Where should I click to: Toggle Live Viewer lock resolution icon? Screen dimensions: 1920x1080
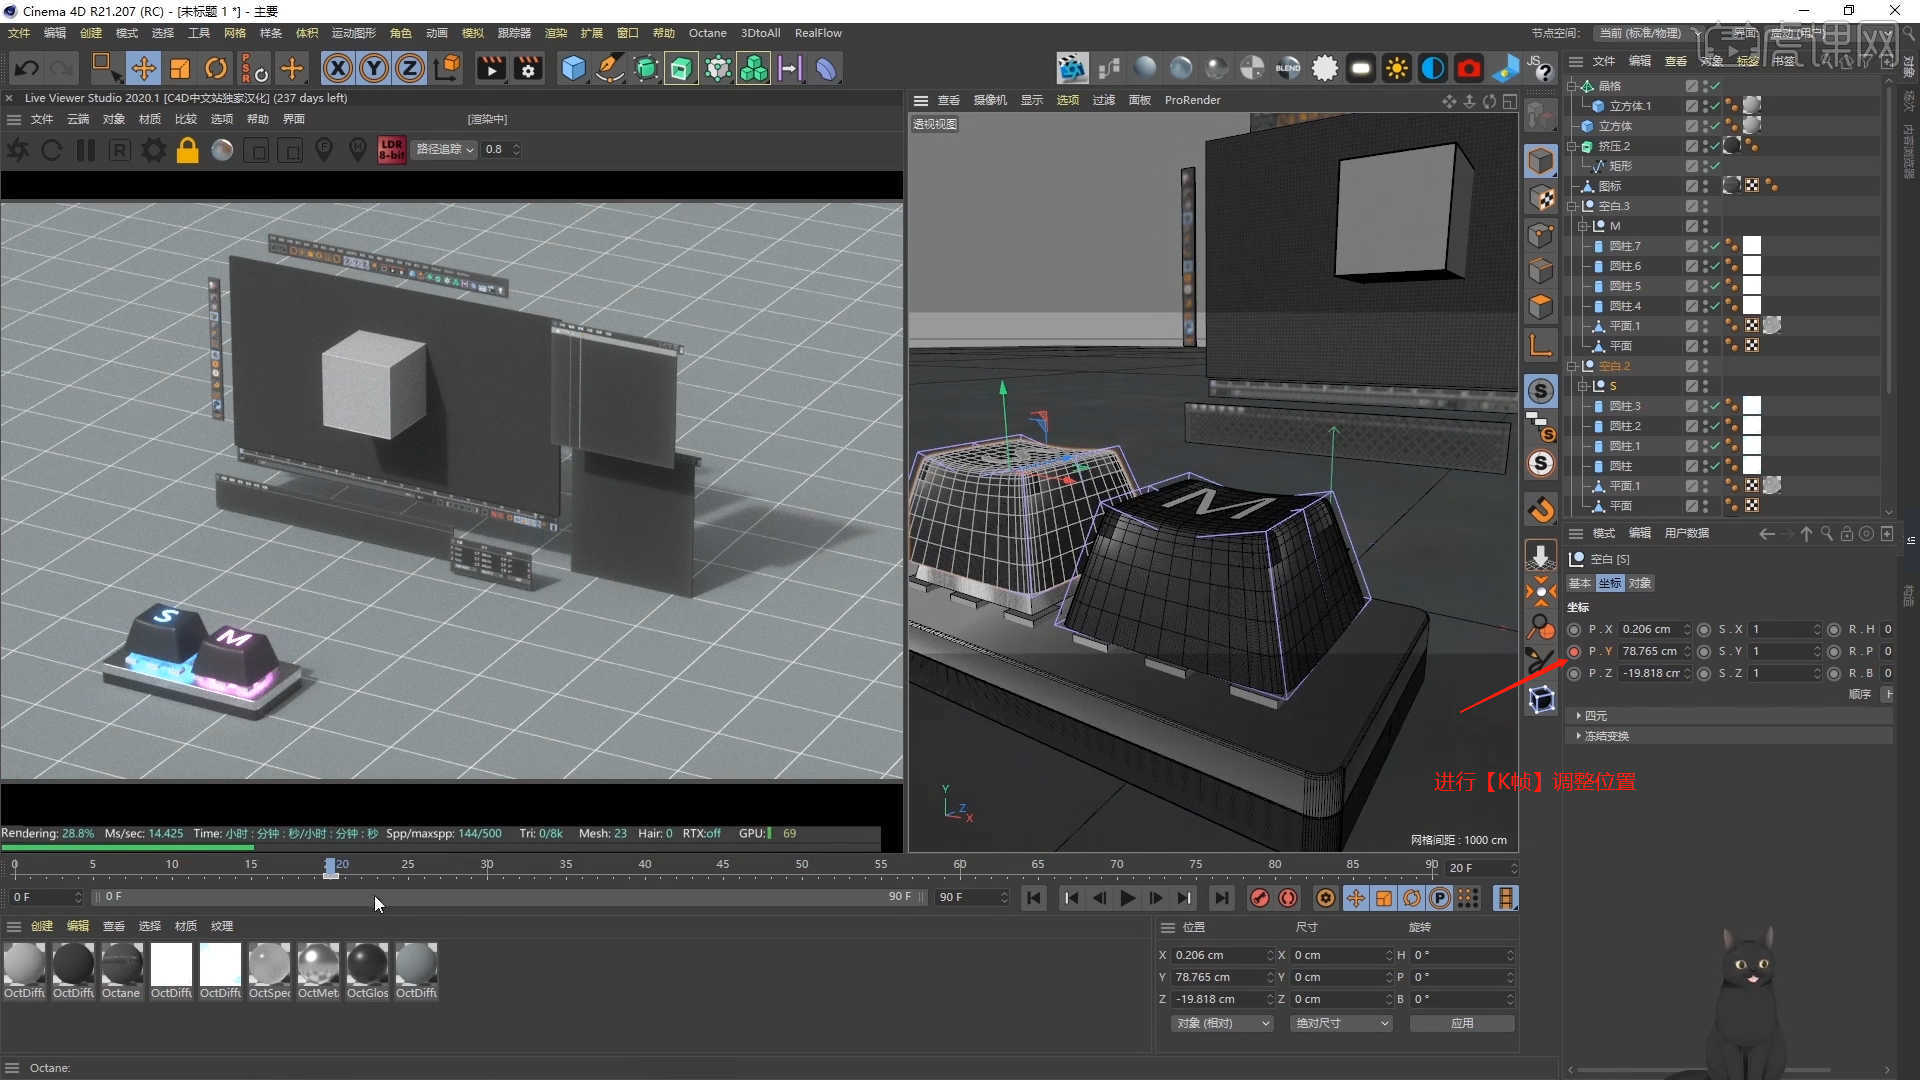(187, 150)
